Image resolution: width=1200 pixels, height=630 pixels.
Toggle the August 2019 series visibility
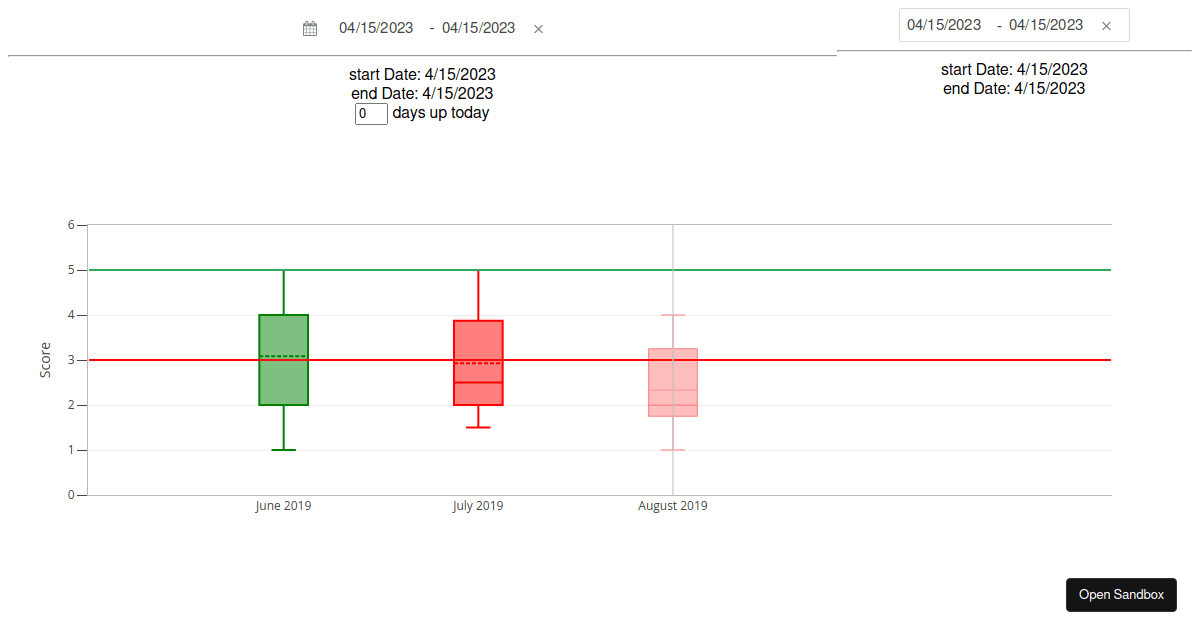point(672,506)
